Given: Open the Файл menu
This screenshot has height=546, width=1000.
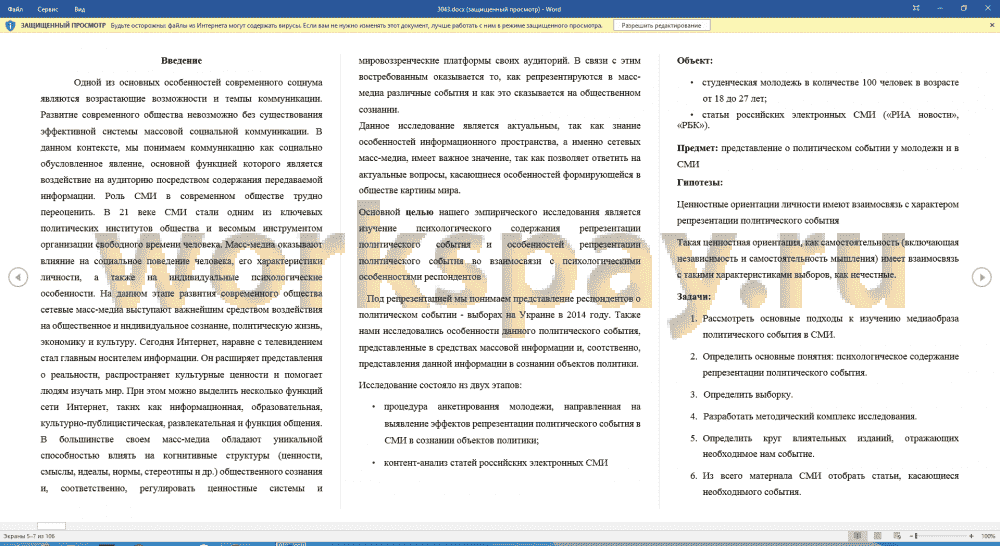Looking at the screenshot, I should [x=15, y=9].
